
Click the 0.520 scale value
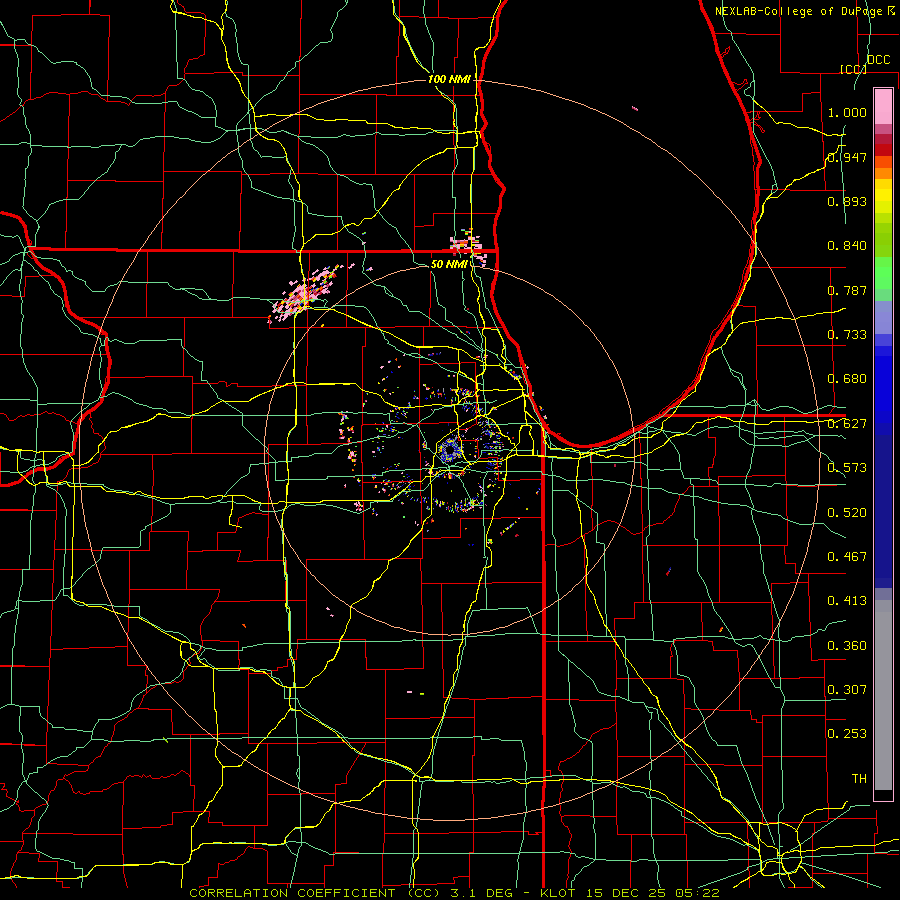click(847, 513)
